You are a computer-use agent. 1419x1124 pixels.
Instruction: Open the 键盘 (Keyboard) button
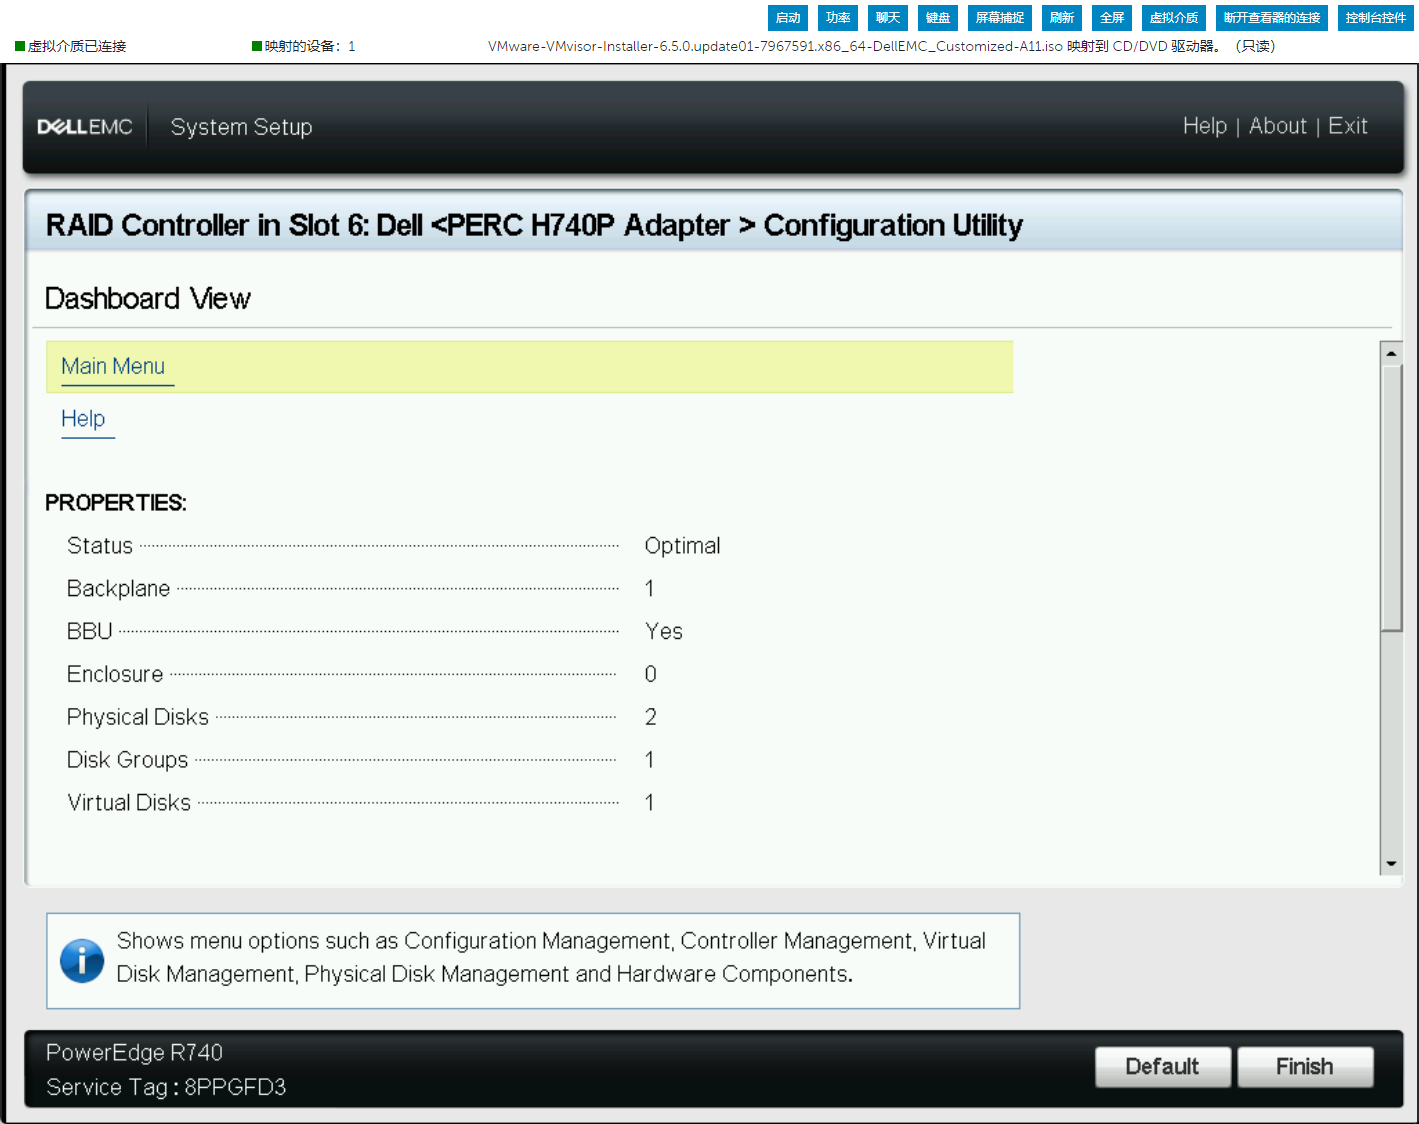click(x=938, y=18)
